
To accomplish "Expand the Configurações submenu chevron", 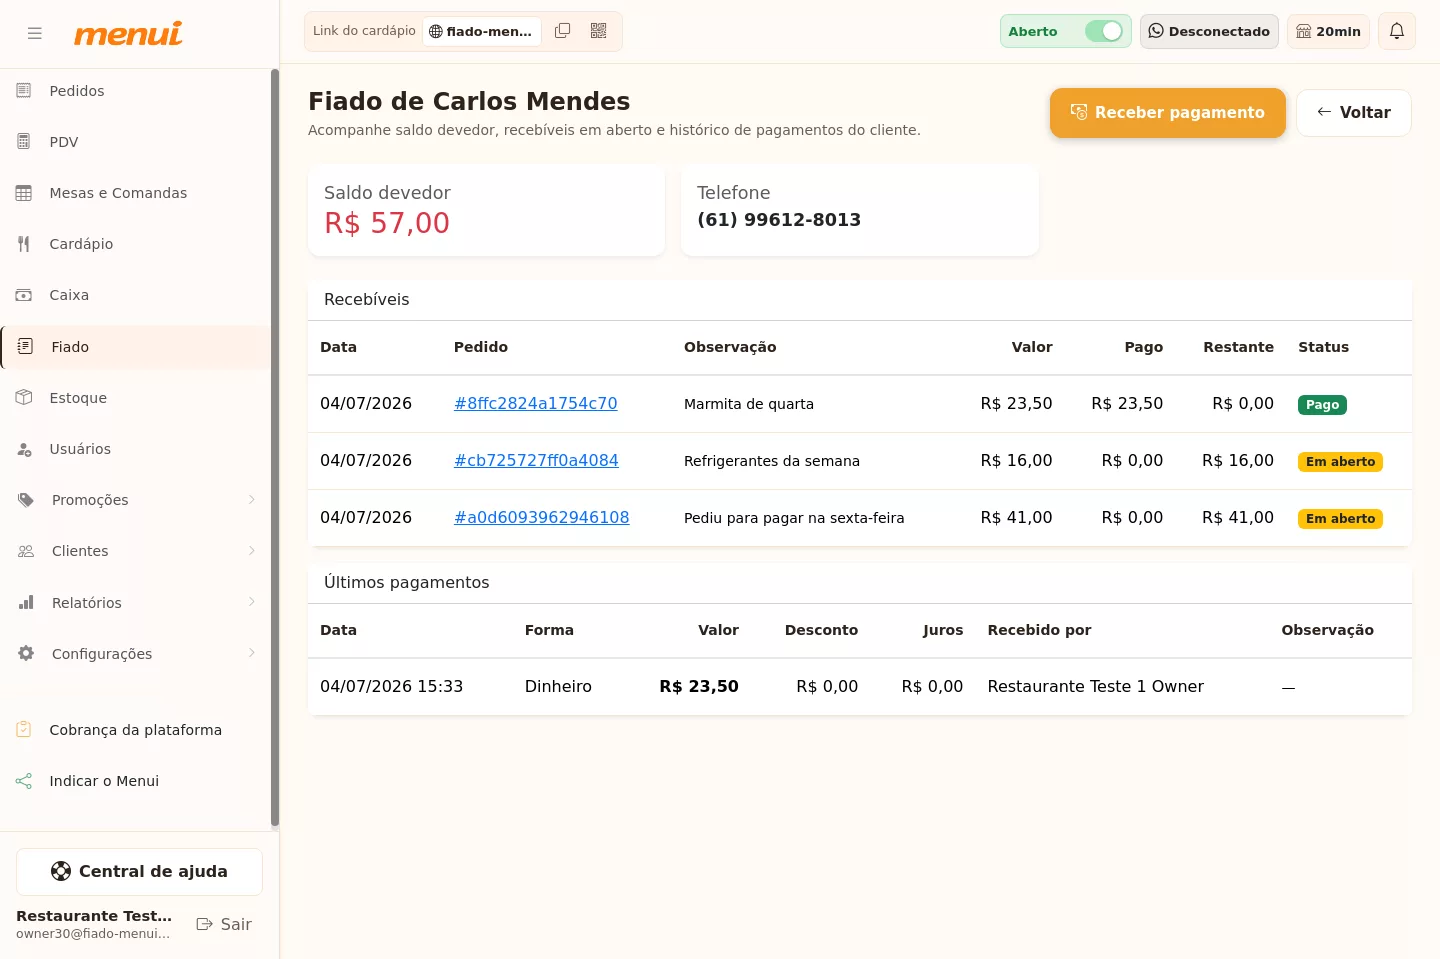I will coord(252,653).
